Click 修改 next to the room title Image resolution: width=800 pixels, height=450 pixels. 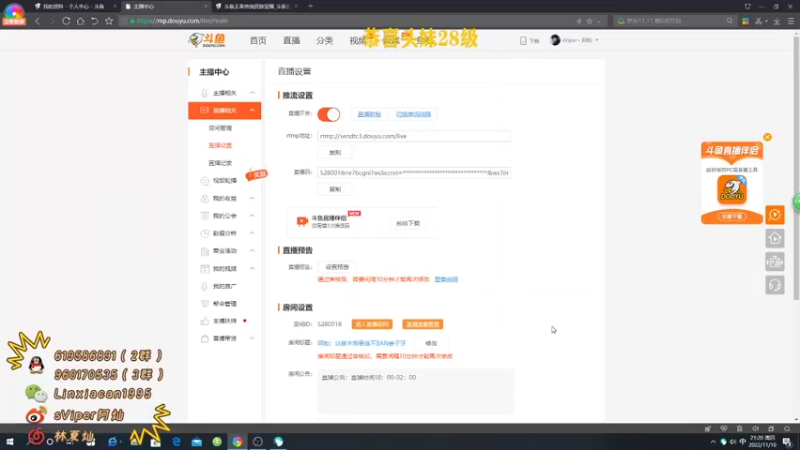pos(431,343)
